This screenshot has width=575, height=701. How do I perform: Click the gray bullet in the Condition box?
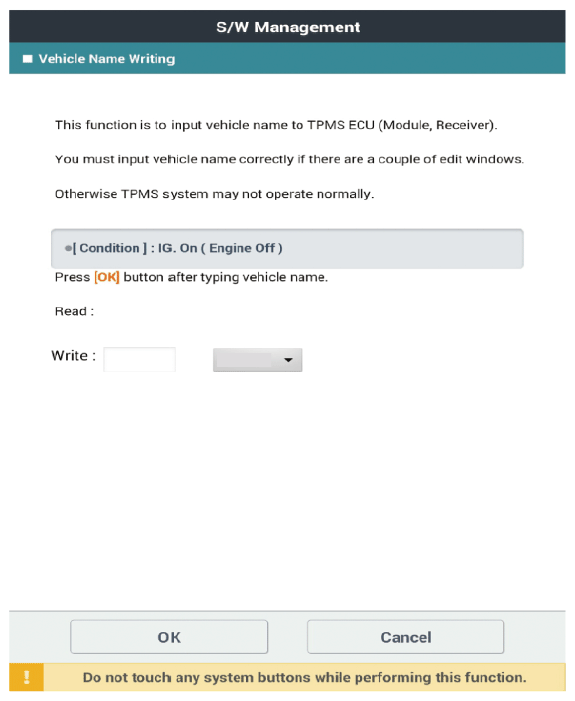pyautogui.click(x=68, y=248)
